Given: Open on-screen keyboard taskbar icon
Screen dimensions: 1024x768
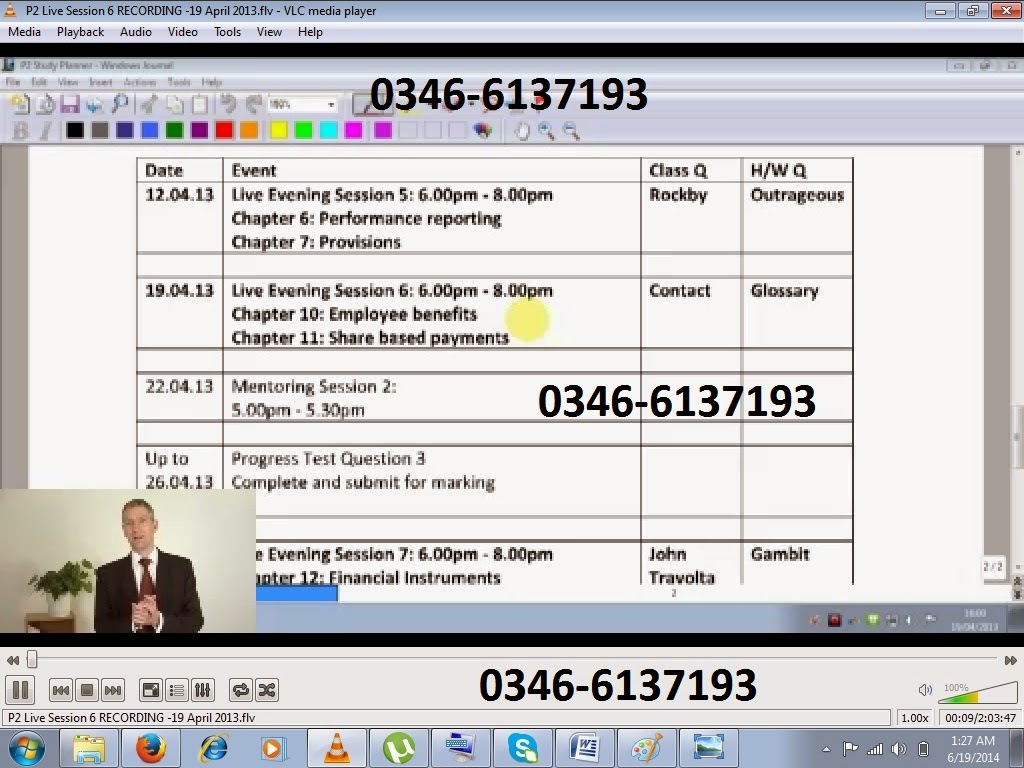Looking at the screenshot, I should coord(461,748).
